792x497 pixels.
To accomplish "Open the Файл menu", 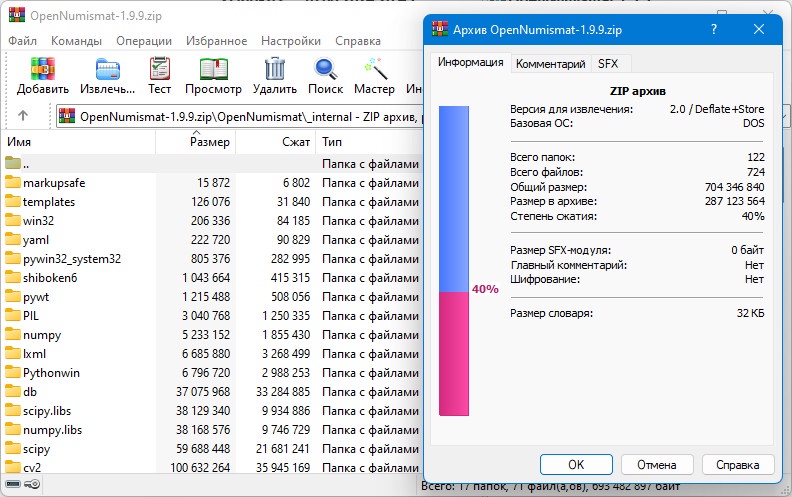I will (22, 41).
